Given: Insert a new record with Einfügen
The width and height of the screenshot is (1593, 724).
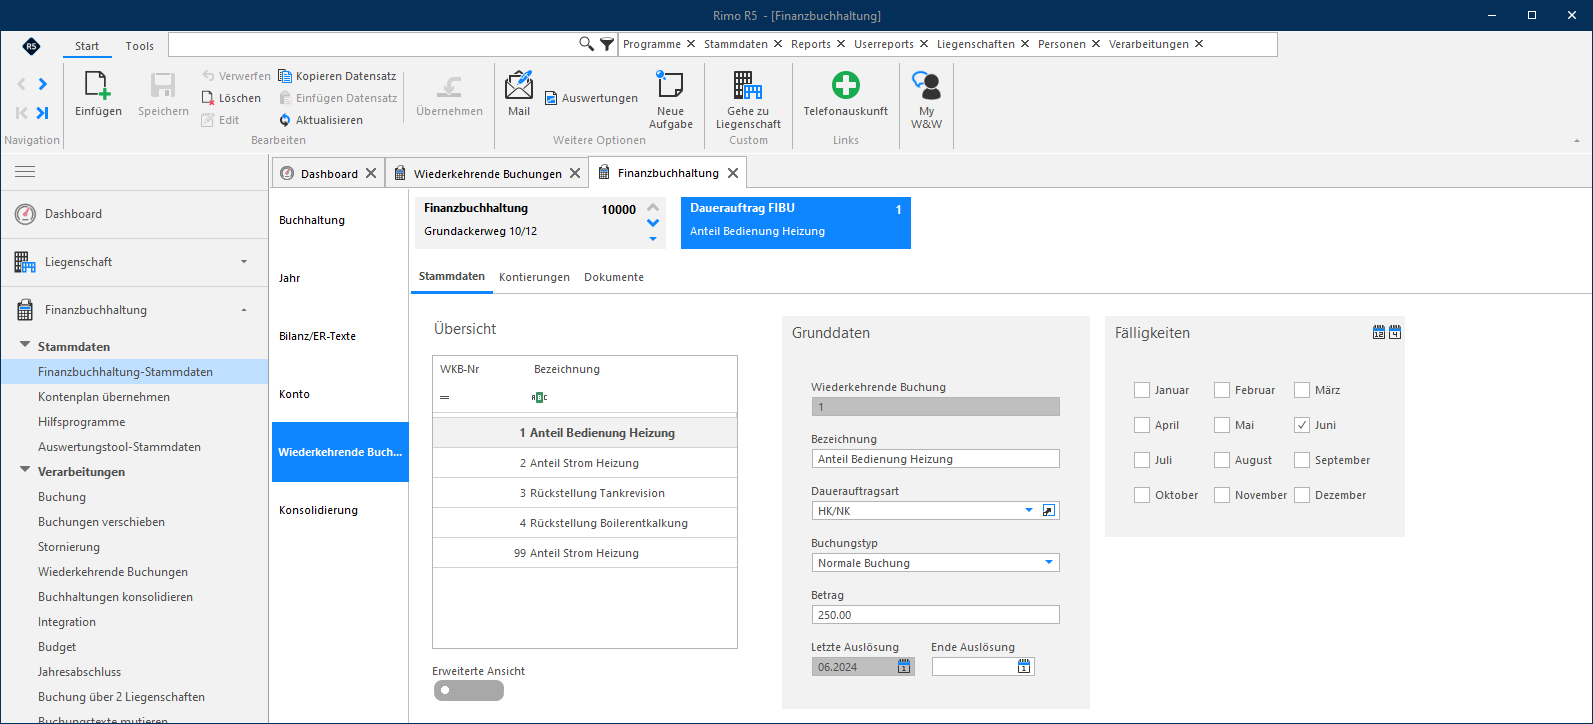Looking at the screenshot, I should pos(98,95).
